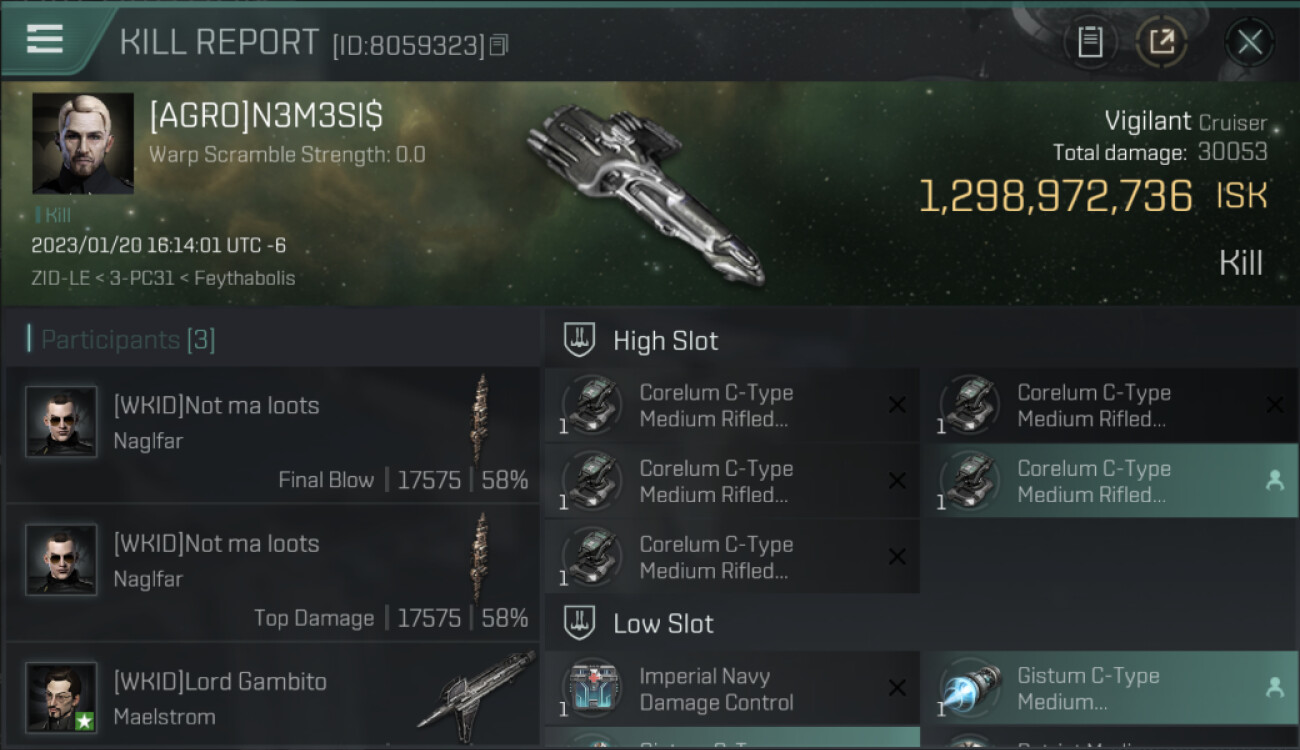Click the Vigilant ship image
1300x750 pixels.
pos(646,192)
